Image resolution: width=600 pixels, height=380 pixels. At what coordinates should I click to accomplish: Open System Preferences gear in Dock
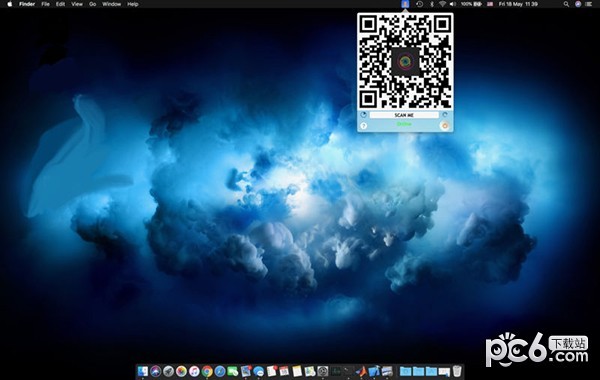click(323, 371)
